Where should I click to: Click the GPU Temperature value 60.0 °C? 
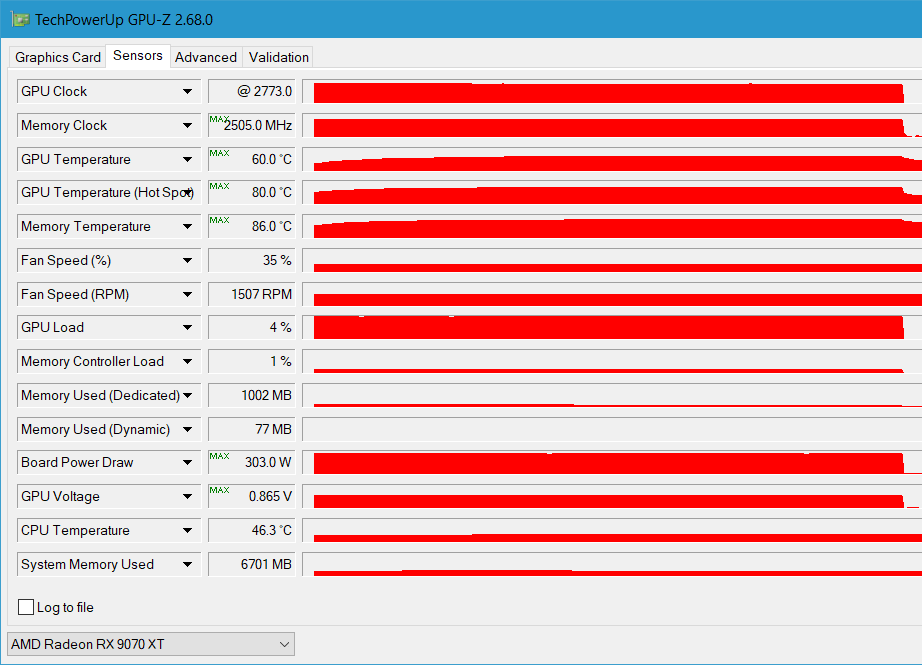pos(252,159)
